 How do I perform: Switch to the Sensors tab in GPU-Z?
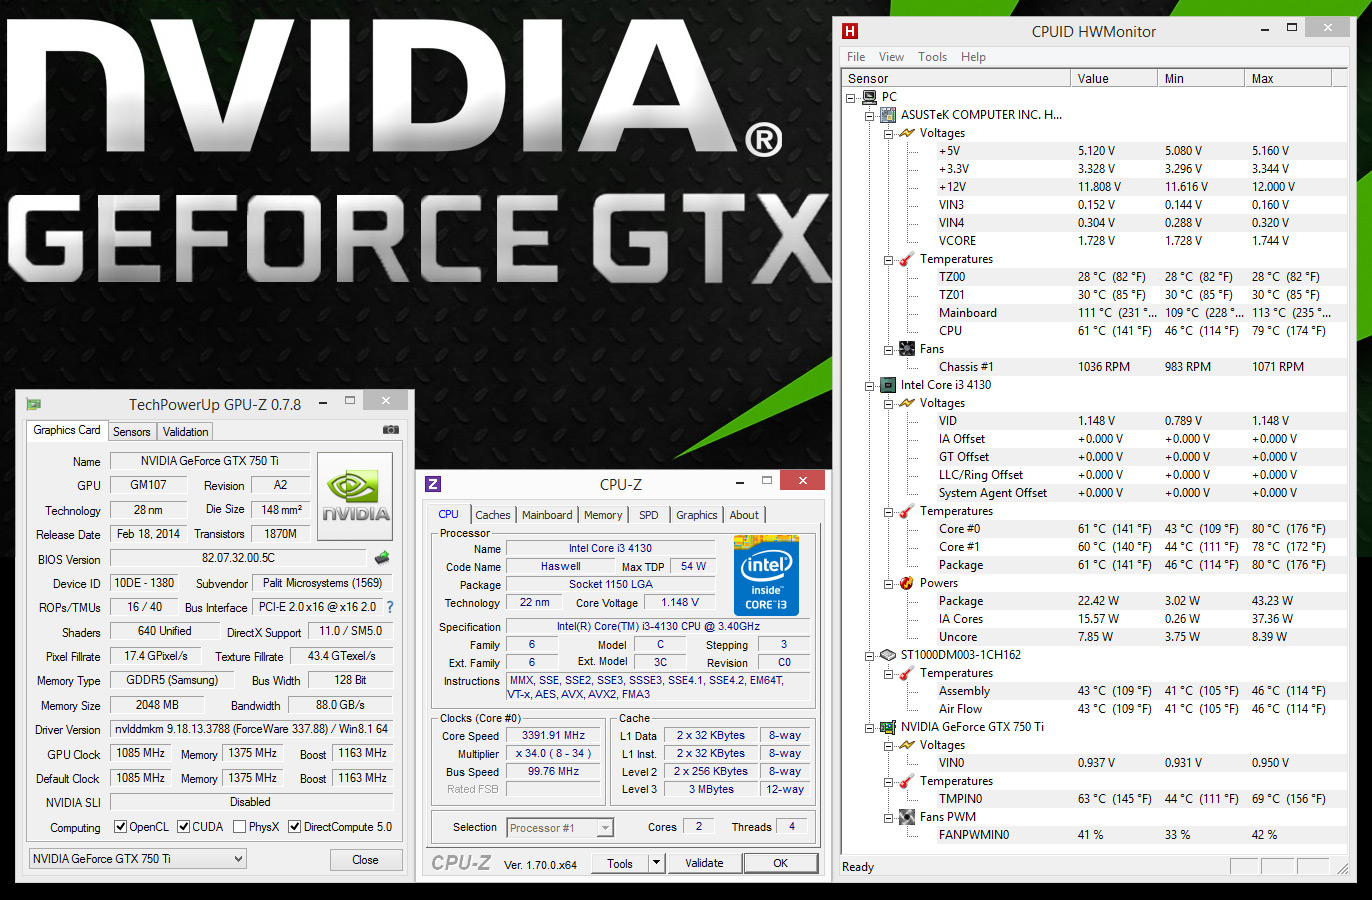coord(131,432)
